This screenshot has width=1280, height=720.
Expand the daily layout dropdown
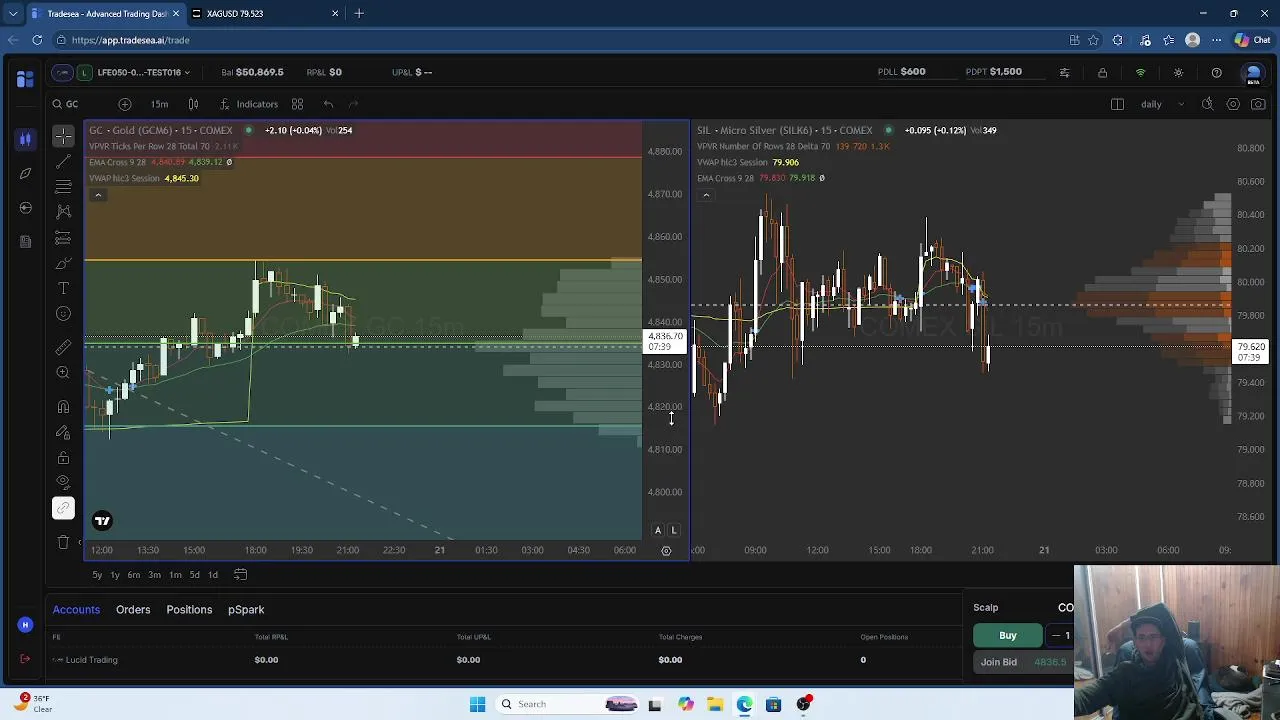tap(1162, 104)
